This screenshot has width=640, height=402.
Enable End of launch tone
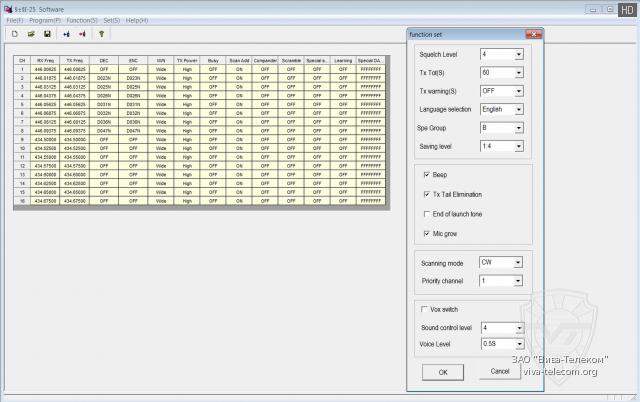(x=427, y=214)
